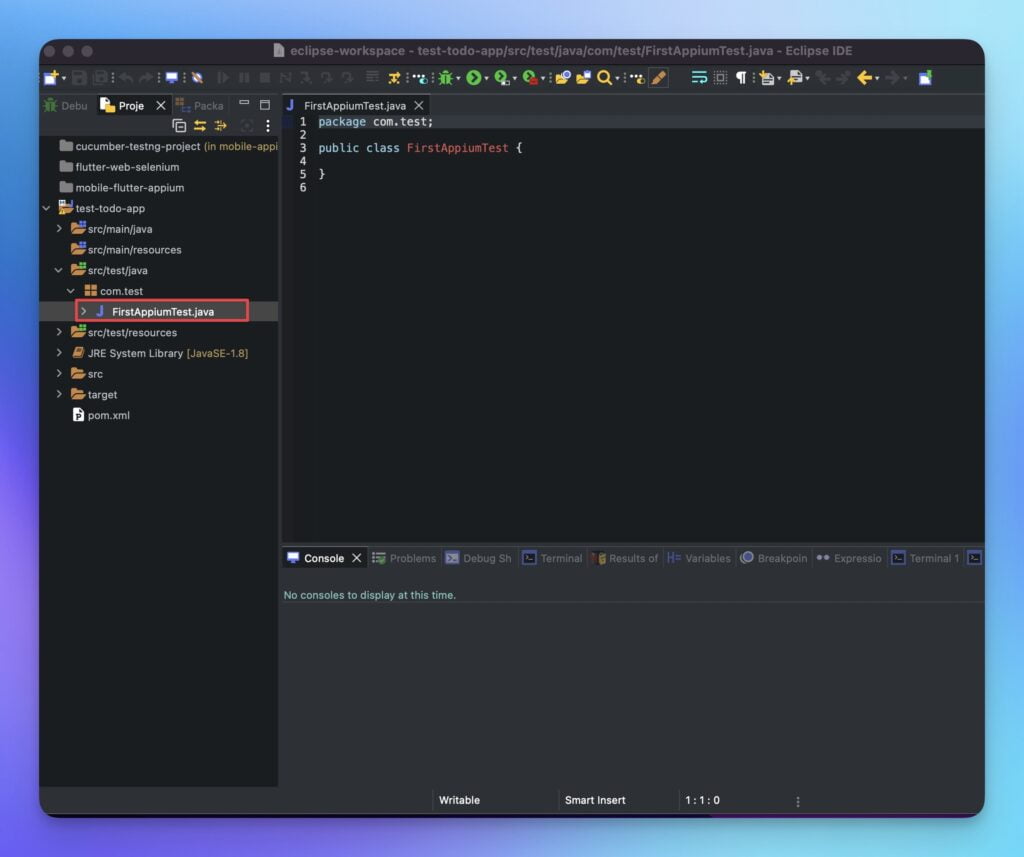Expand the FirstAppiumTest.java tree node
This screenshot has height=857, width=1024.
pyautogui.click(x=84, y=312)
